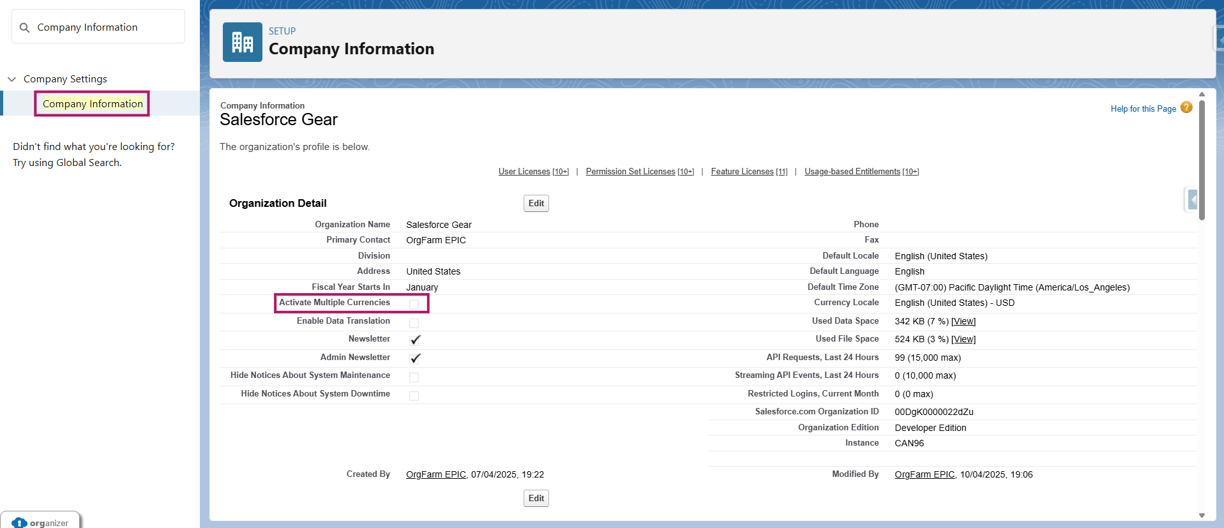Click the Quick Find search input field
The height and width of the screenshot is (528, 1224).
(x=98, y=27)
